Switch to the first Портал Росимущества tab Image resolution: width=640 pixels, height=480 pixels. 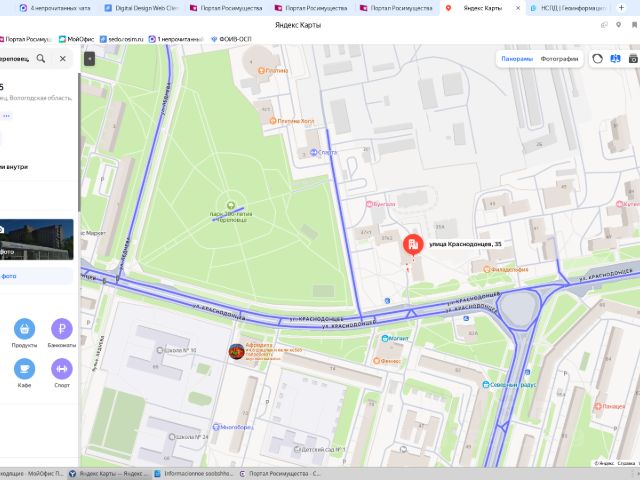point(227,8)
